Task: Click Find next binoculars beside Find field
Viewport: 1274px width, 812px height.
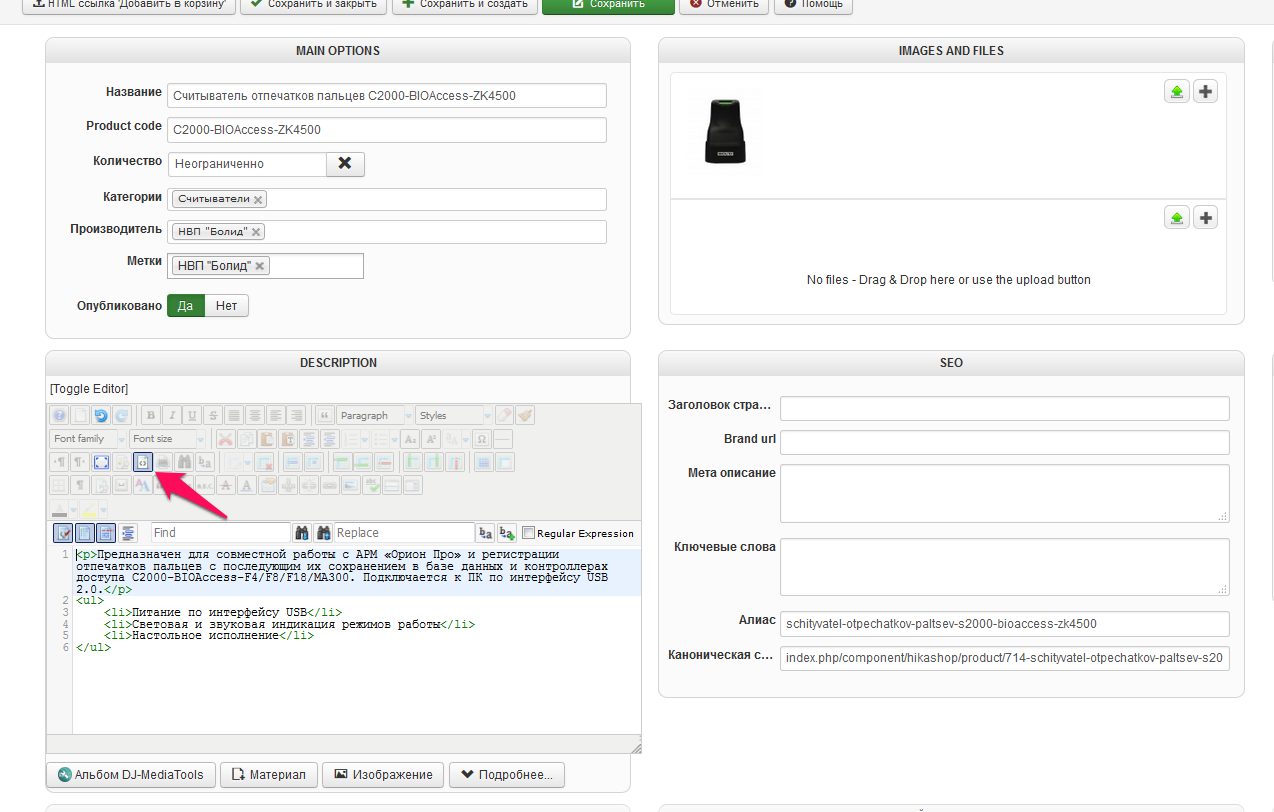Action: pos(302,533)
